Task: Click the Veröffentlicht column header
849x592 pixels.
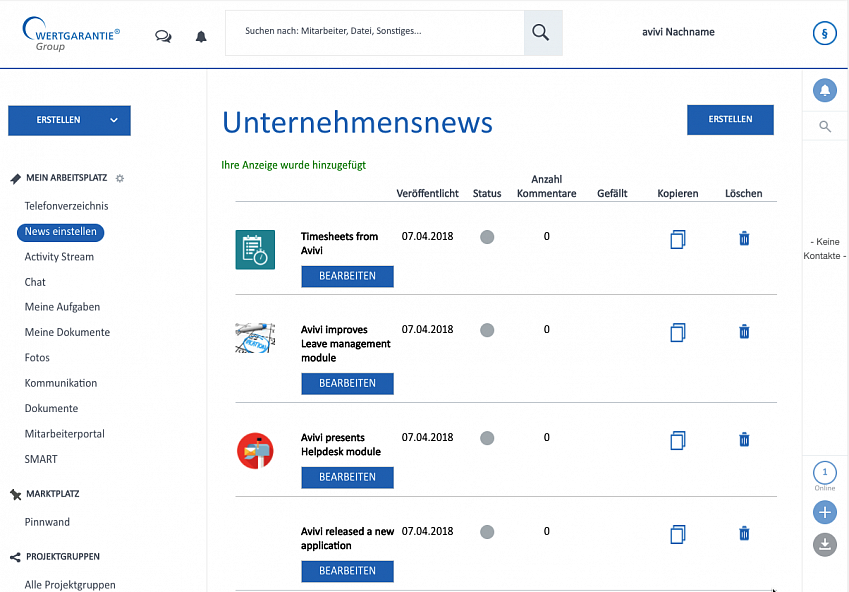Action: 427,193
